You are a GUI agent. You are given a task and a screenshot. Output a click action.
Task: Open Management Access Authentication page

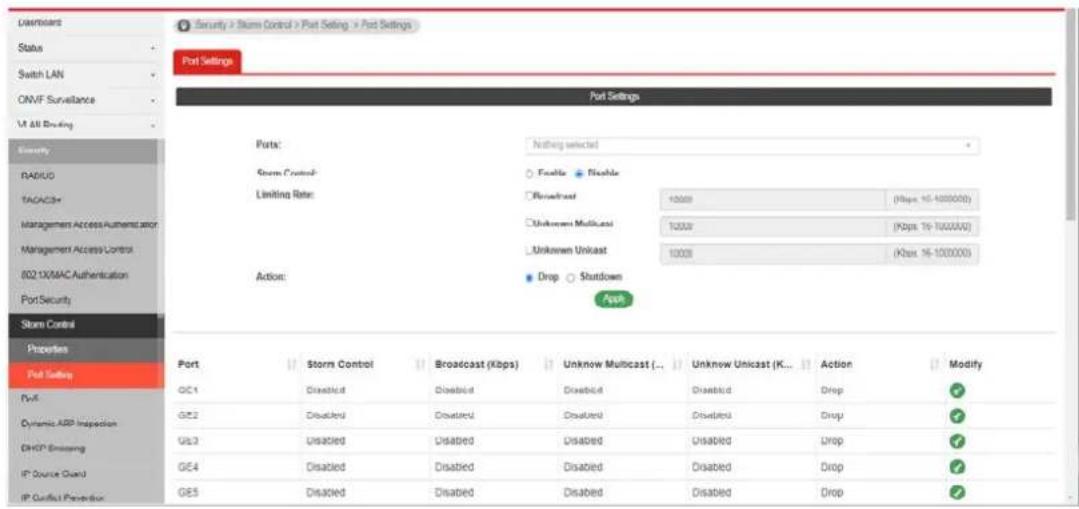click(x=90, y=225)
